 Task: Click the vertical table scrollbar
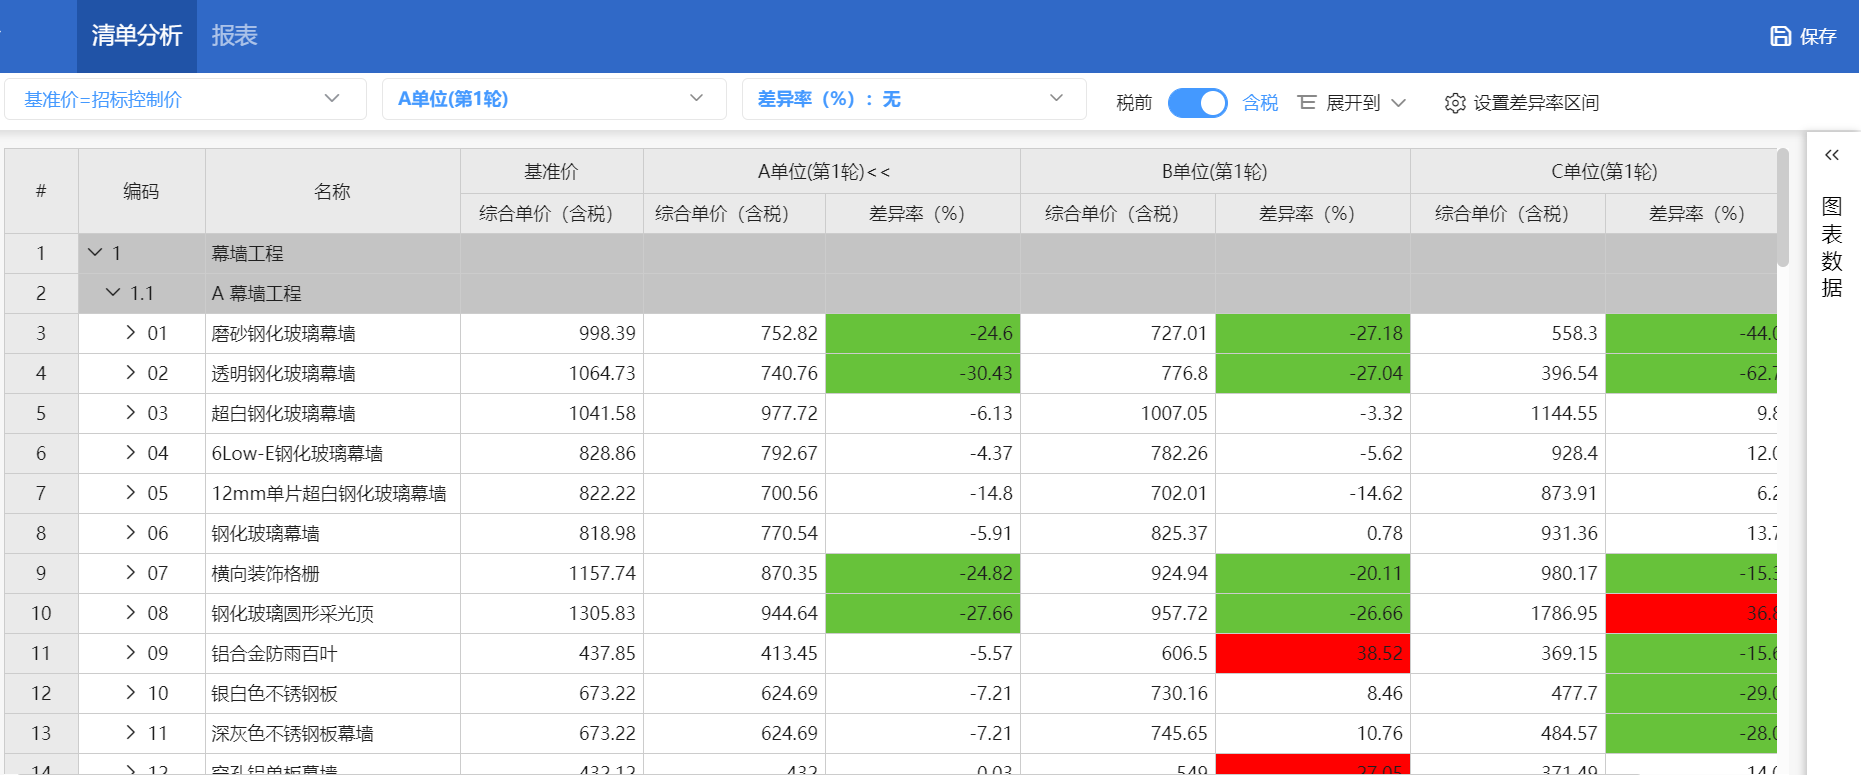tap(1782, 210)
